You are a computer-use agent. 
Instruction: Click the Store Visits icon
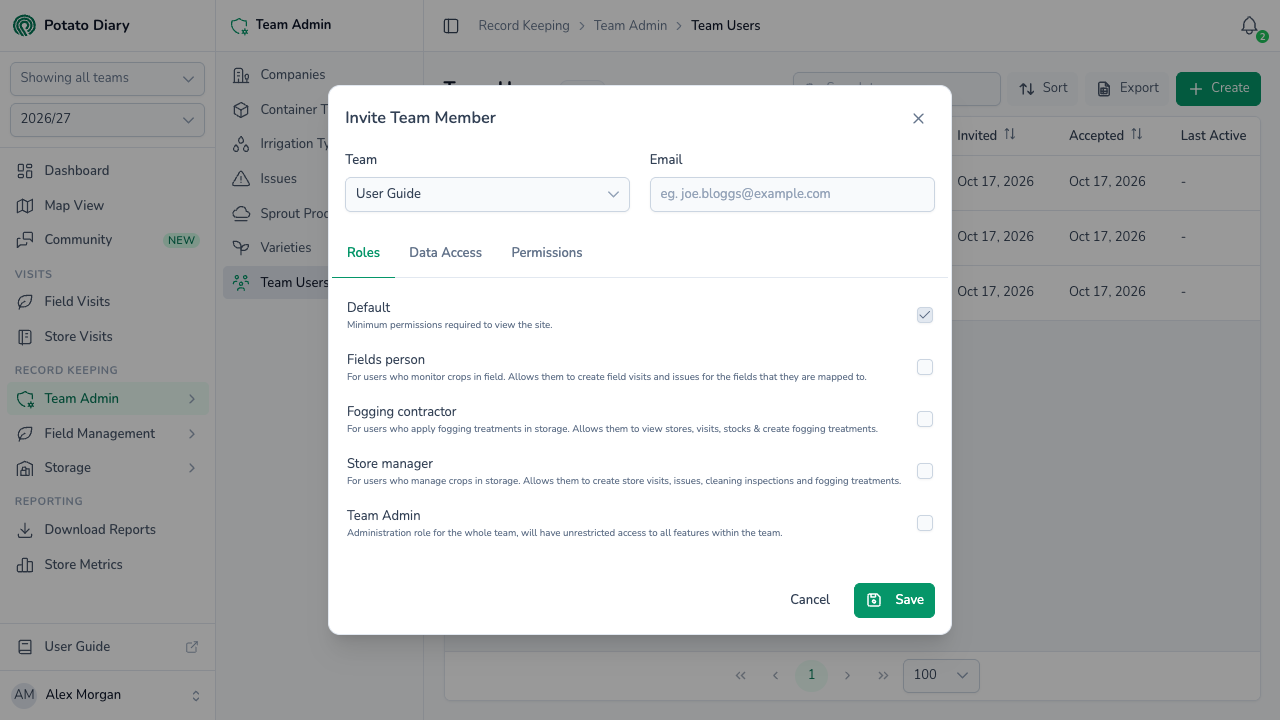26,337
